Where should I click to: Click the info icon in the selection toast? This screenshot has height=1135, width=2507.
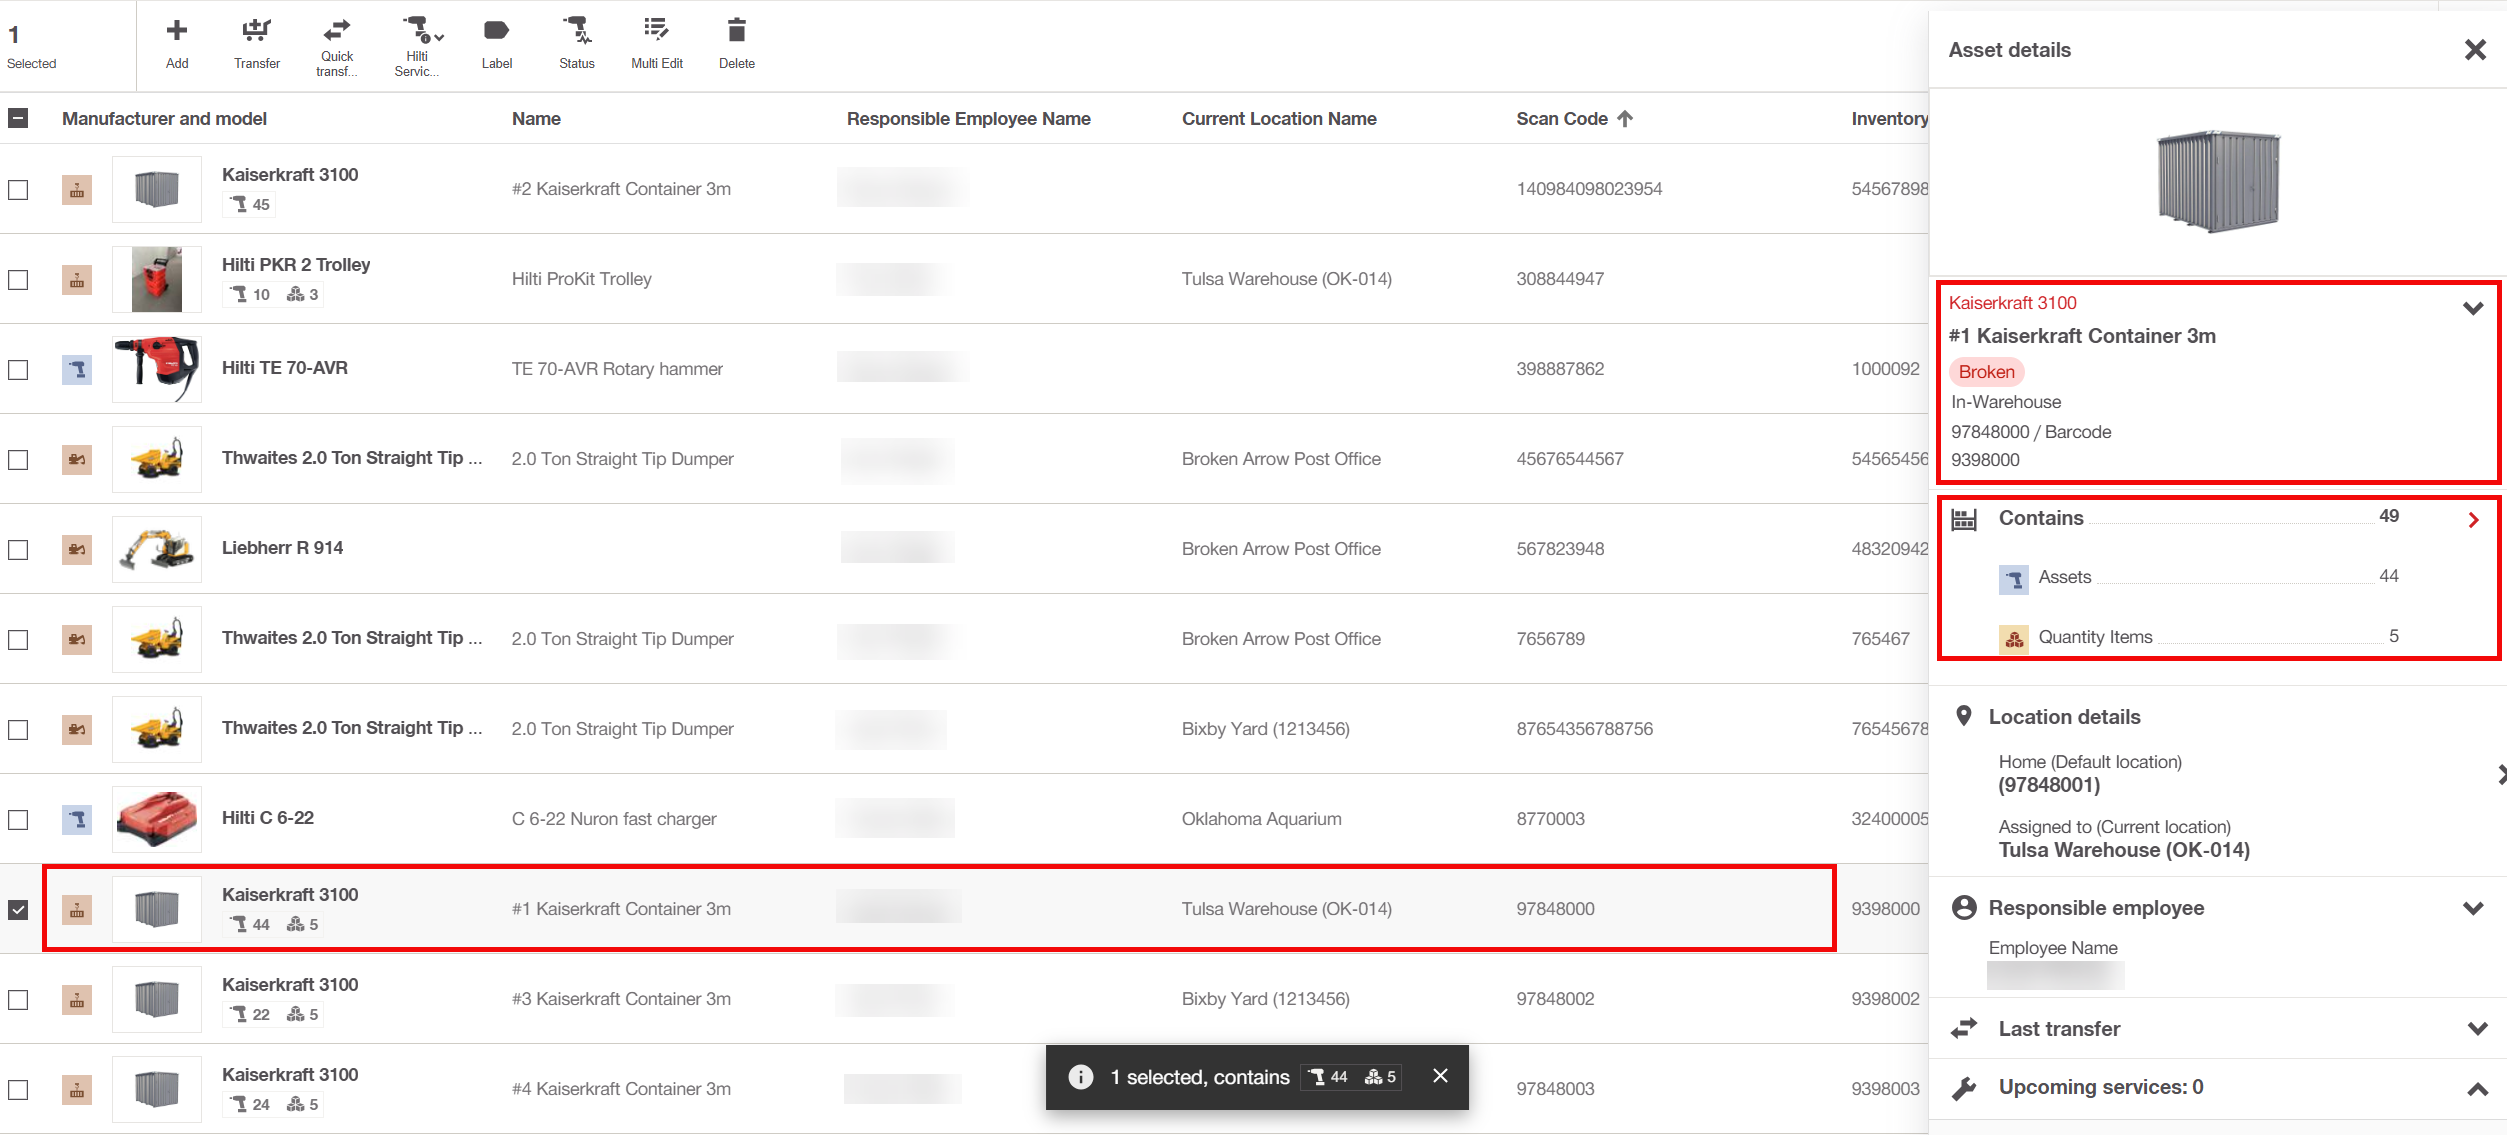tap(1080, 1077)
